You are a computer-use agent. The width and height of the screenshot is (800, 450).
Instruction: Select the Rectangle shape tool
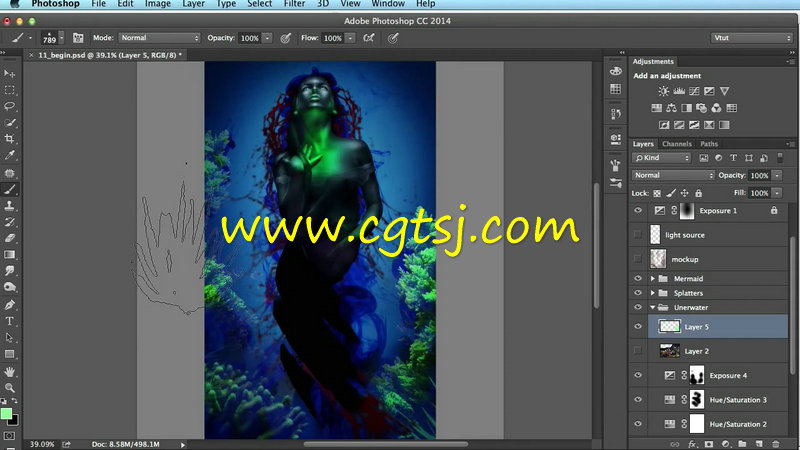(x=9, y=354)
